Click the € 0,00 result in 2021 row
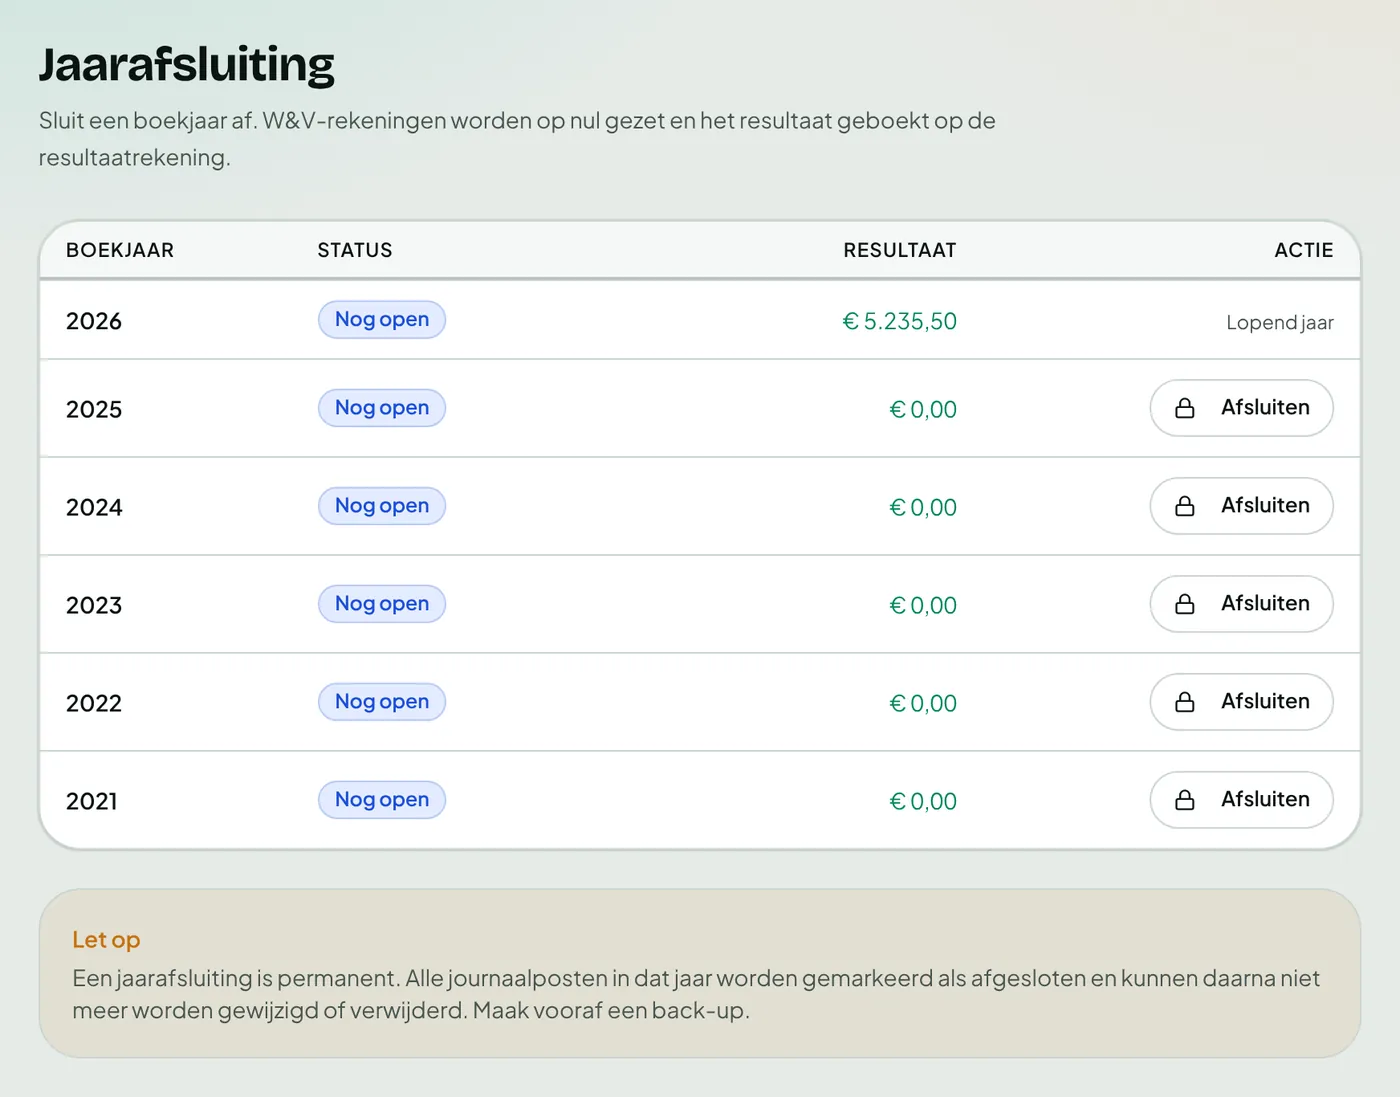This screenshot has height=1097, width=1400. (923, 801)
